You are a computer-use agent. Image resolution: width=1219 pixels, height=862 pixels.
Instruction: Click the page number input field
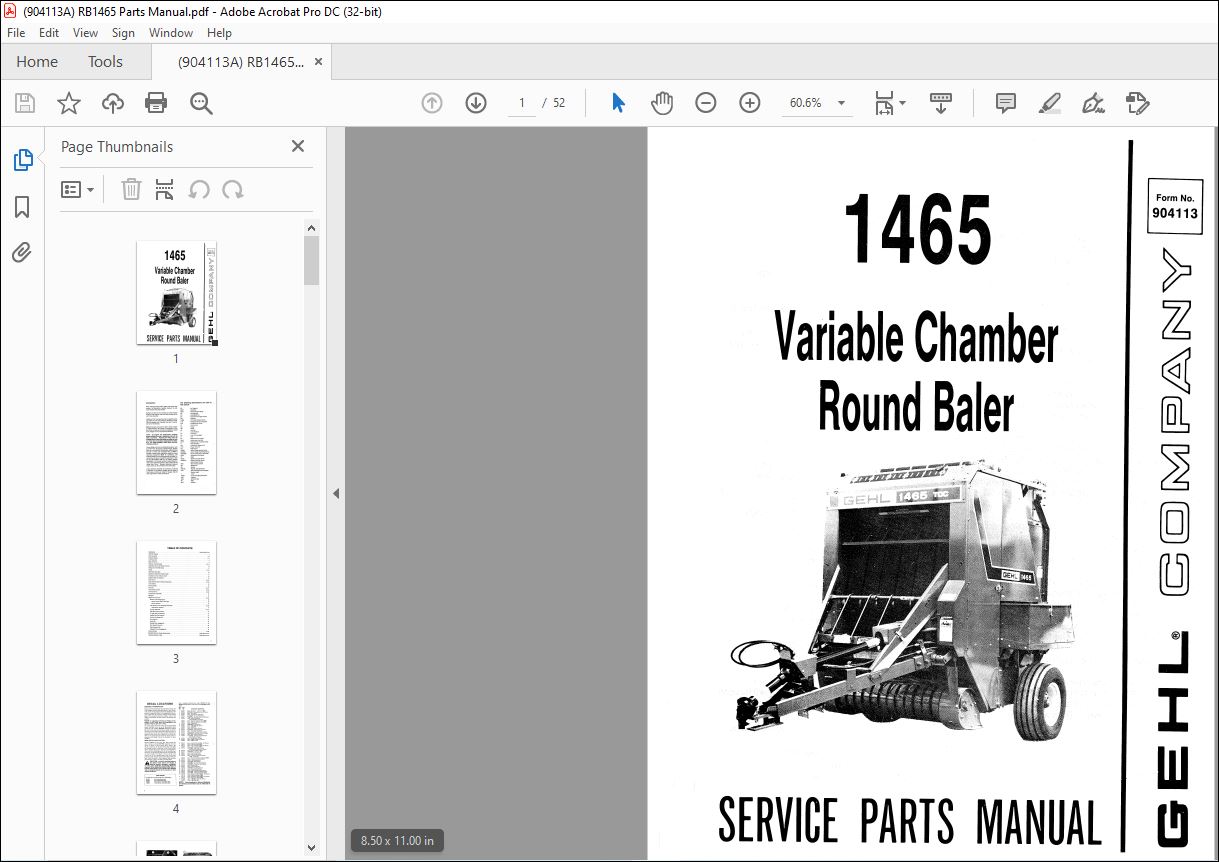click(522, 103)
